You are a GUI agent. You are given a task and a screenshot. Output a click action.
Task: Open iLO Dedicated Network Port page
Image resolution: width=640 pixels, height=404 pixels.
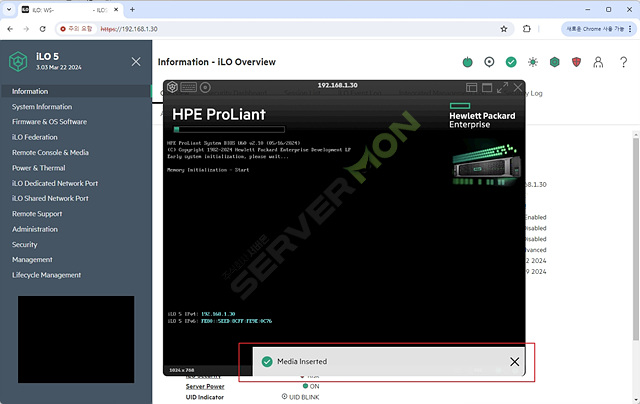pos(55,183)
